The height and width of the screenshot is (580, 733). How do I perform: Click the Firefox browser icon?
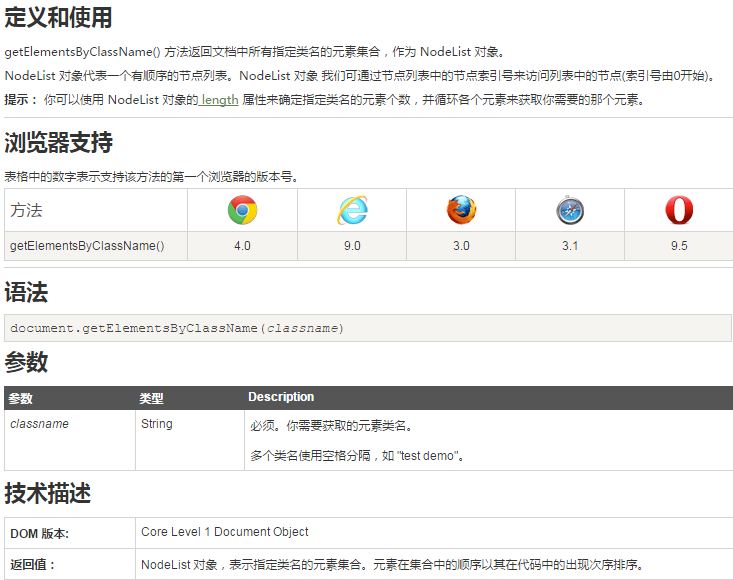coord(461,210)
